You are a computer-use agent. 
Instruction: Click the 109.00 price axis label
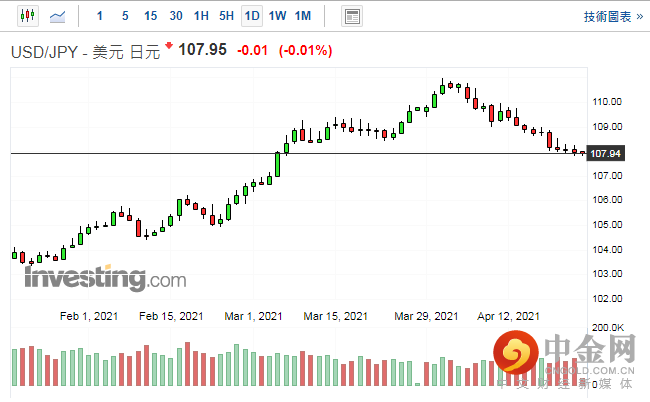[x=607, y=126]
